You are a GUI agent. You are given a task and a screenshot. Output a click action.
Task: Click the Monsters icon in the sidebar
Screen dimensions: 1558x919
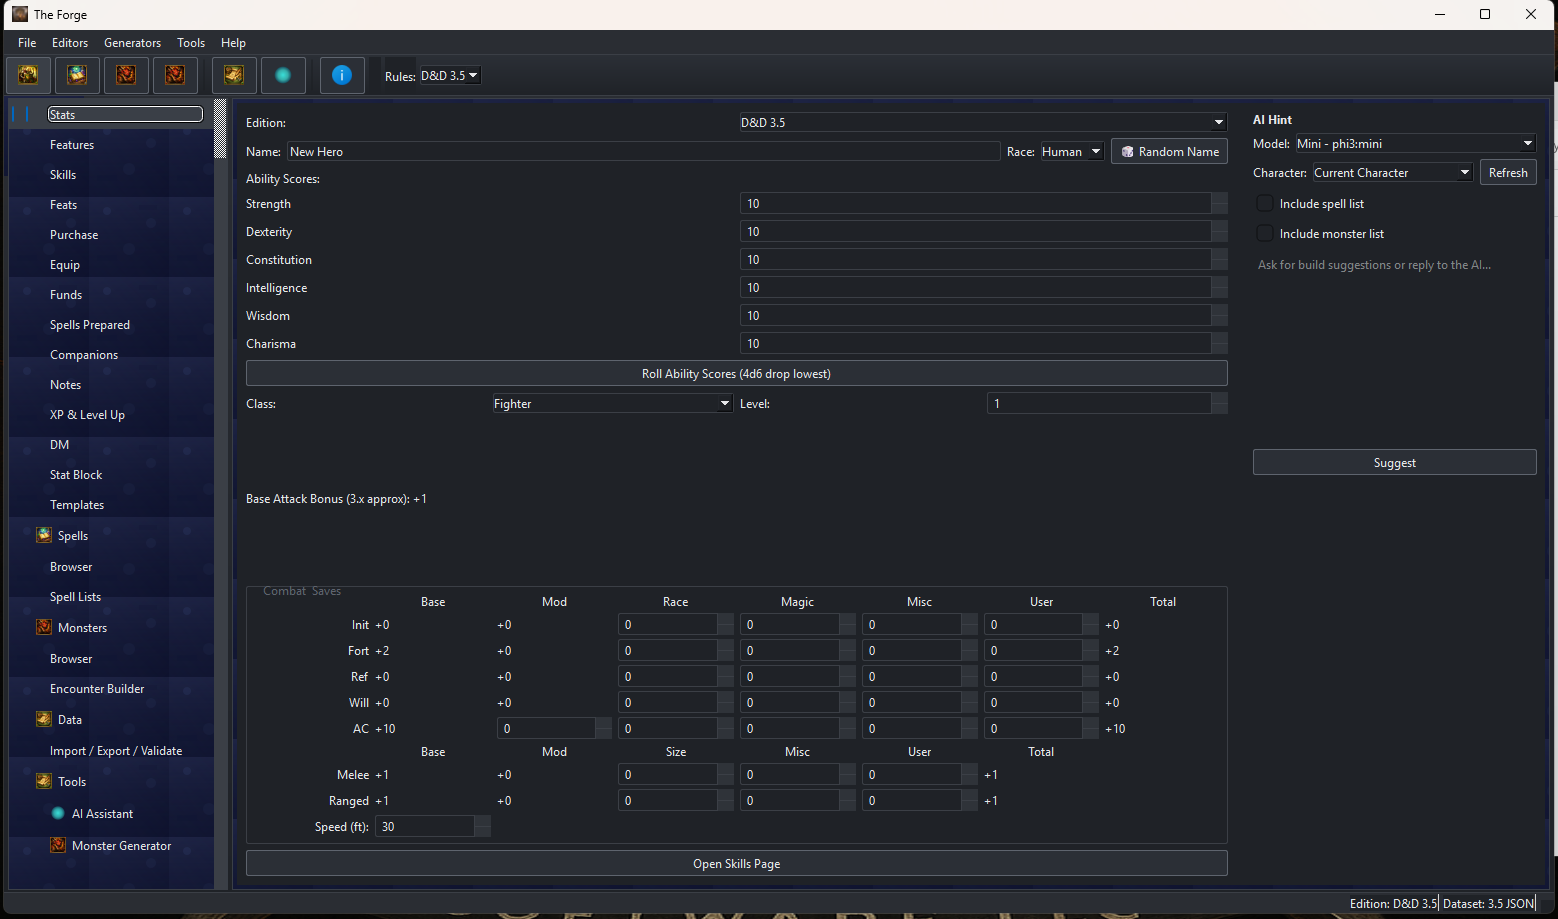(x=45, y=627)
